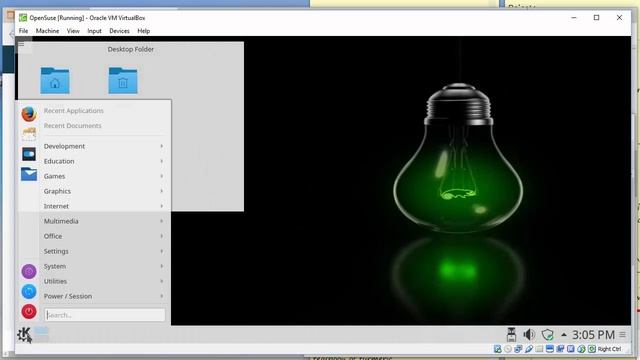Open the blue mail folder favorite icon
The width and height of the screenshot is (640, 360).
[x=29, y=174]
